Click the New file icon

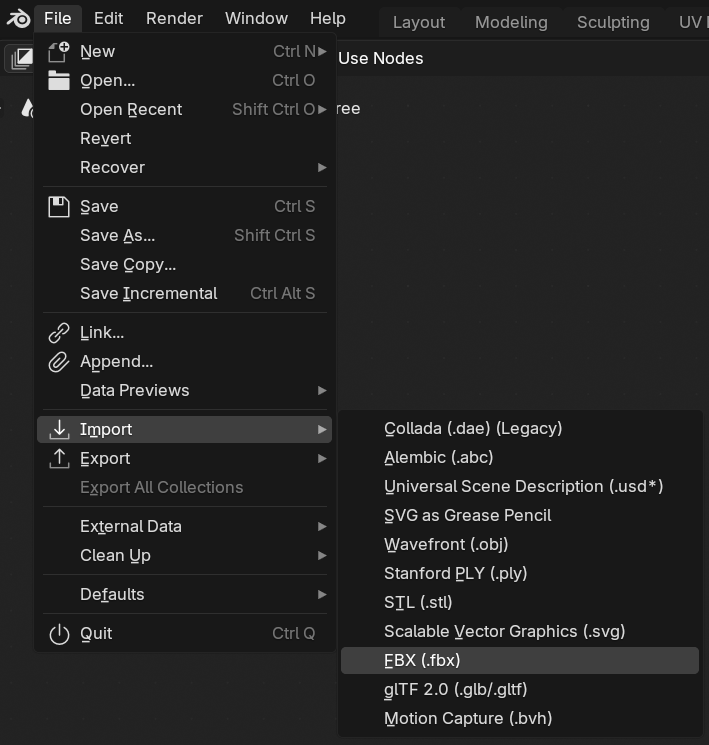[59, 52]
